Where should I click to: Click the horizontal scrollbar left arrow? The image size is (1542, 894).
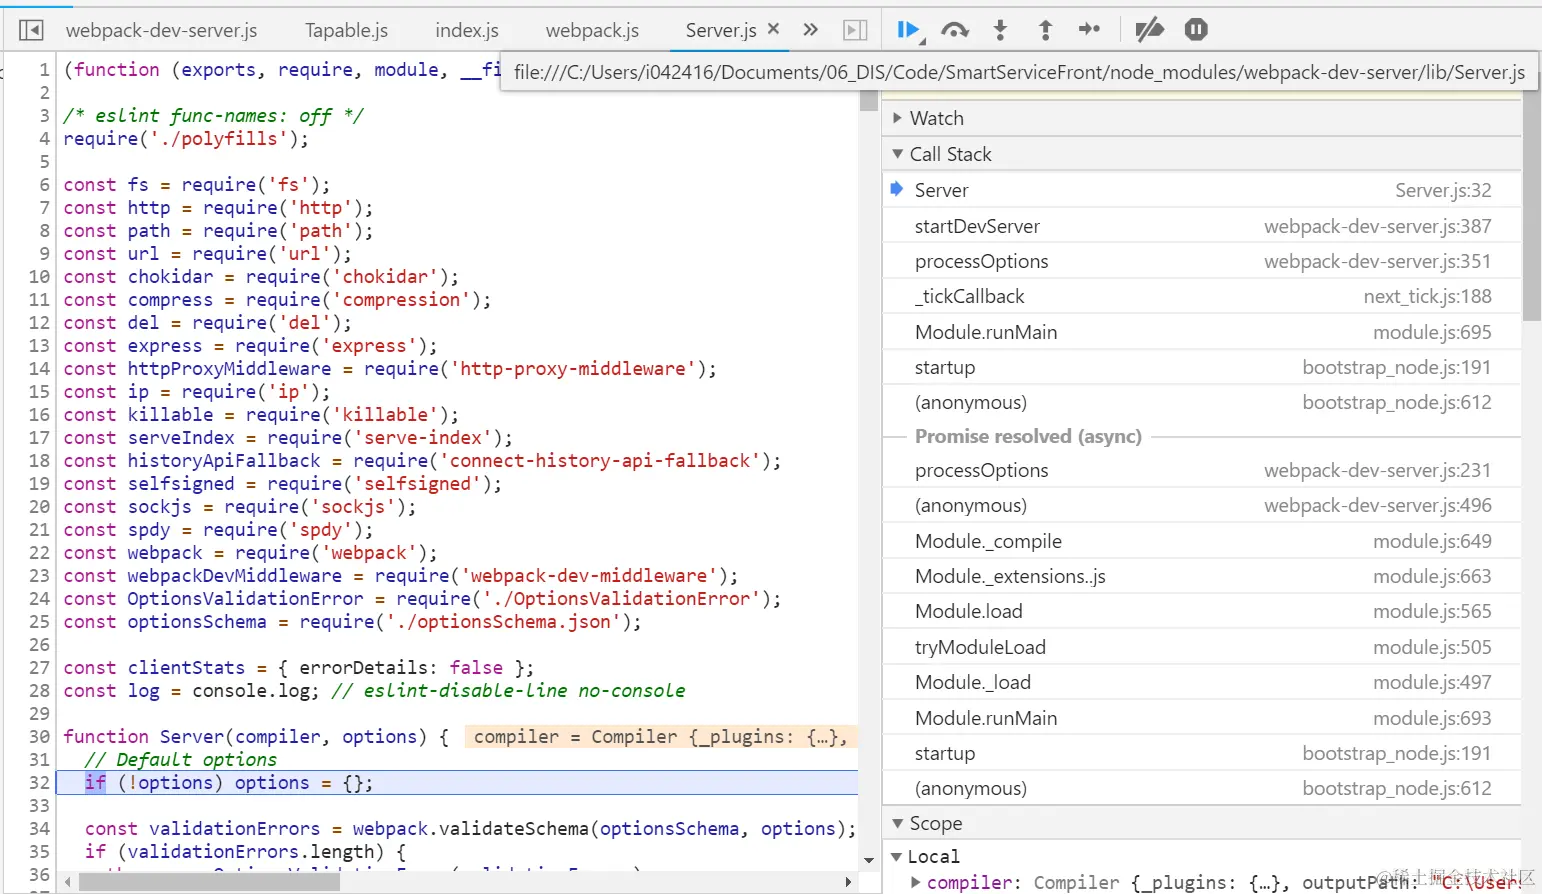[68, 882]
